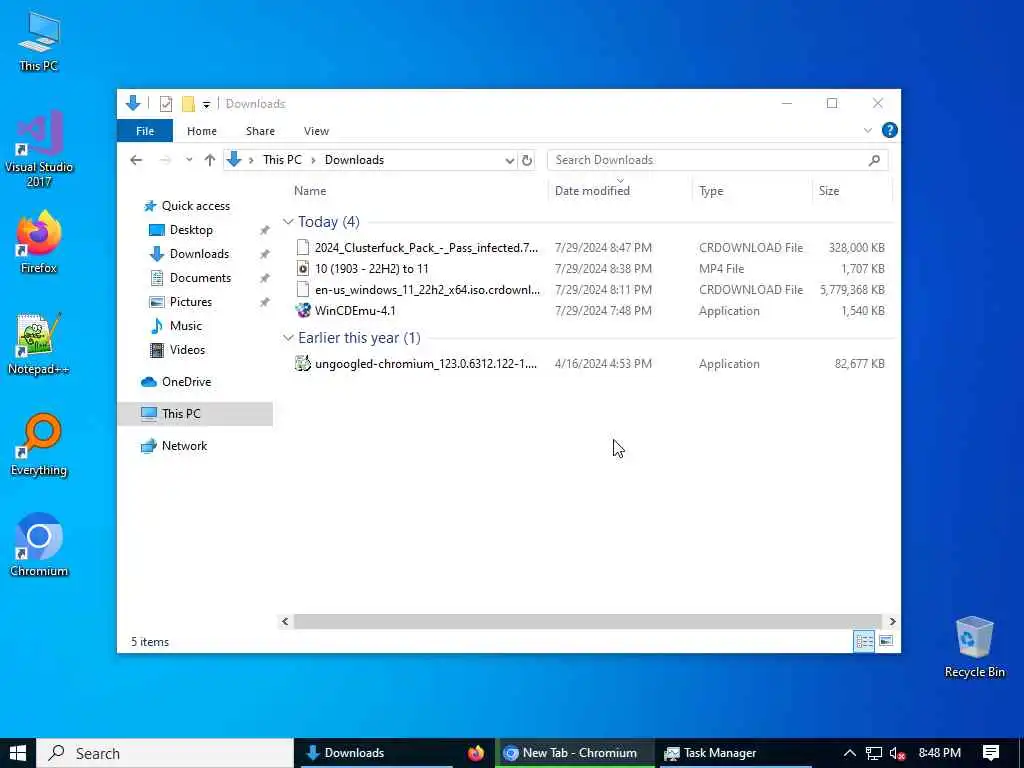Viewport: 1024px width, 768px height.
Task: Click the New folder icon in title bar
Action: pyautogui.click(x=188, y=104)
